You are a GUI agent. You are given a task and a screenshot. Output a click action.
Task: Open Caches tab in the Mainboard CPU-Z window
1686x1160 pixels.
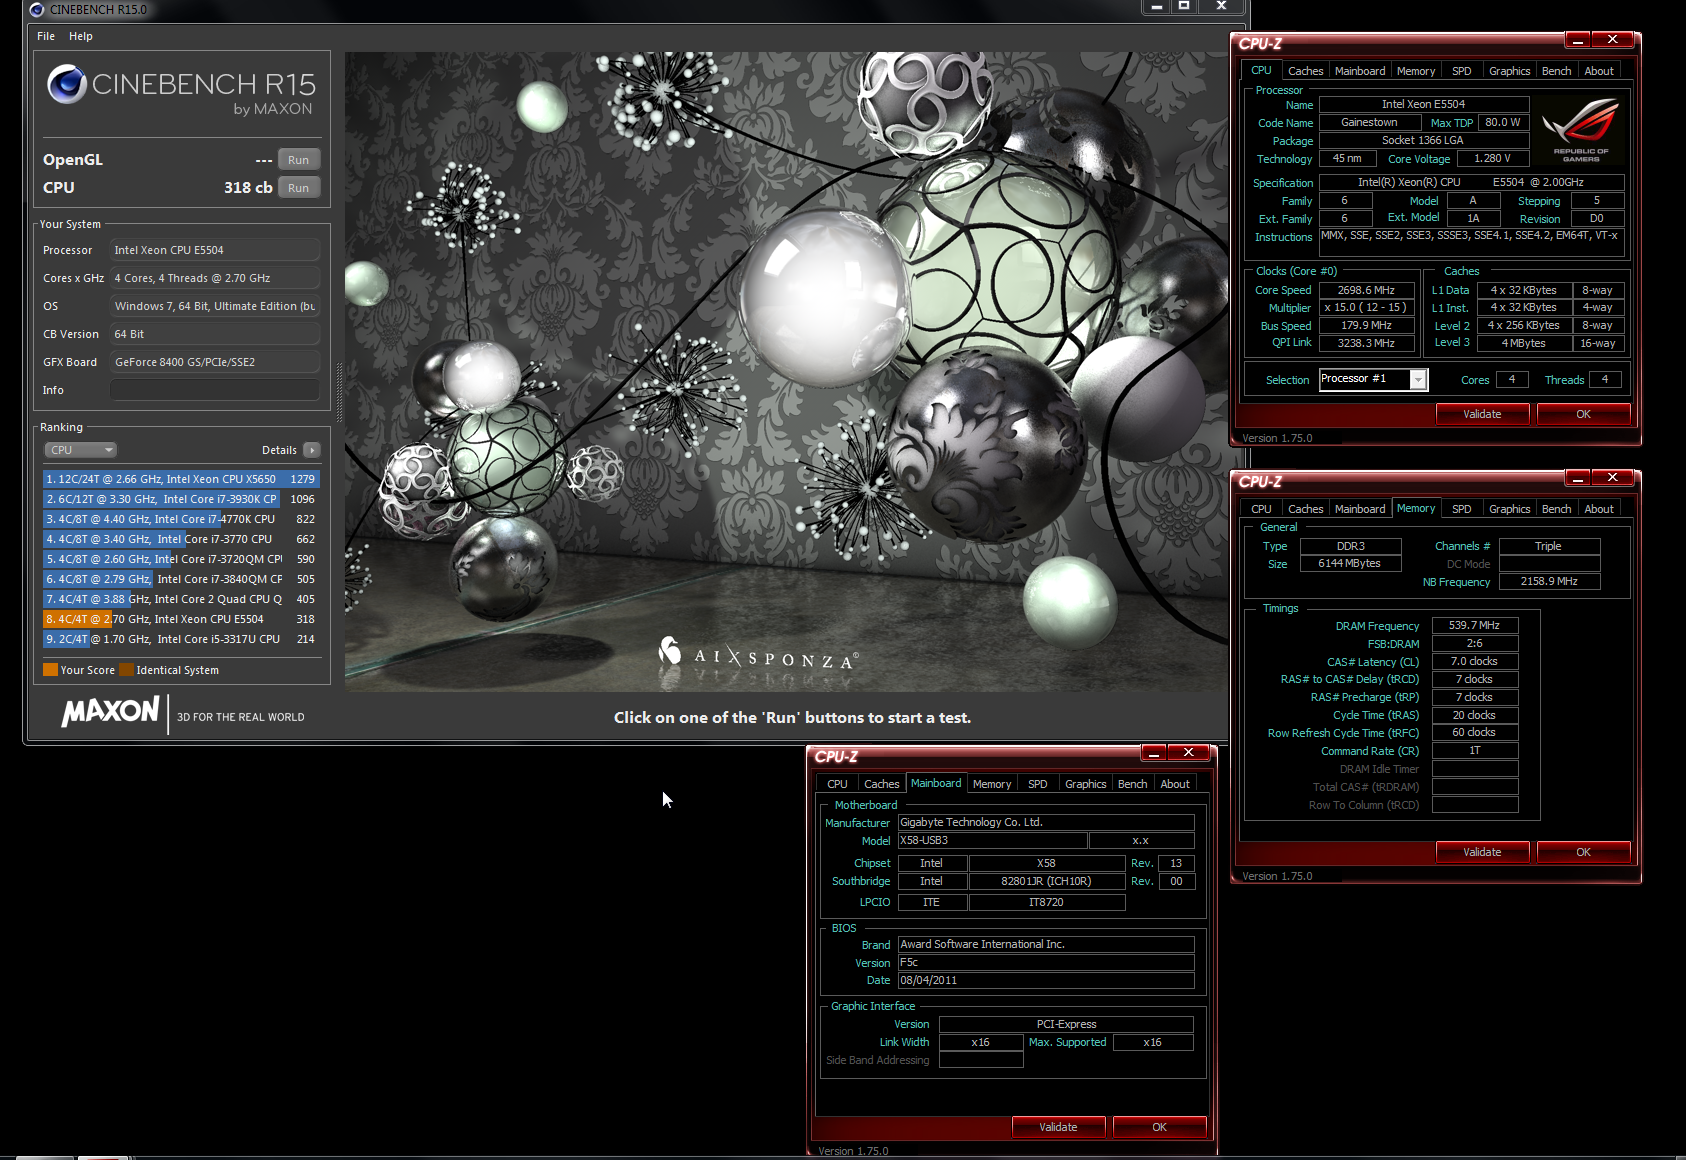click(881, 784)
